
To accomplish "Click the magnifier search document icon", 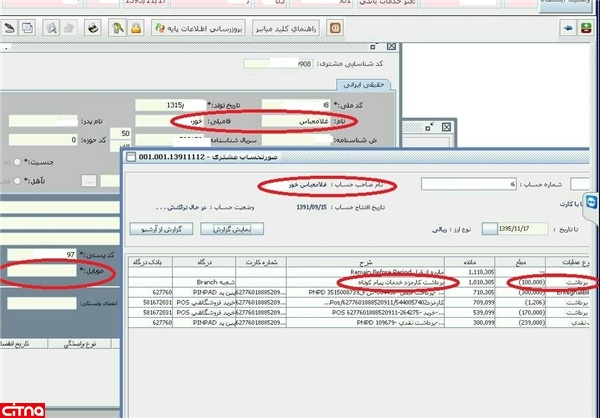I will click(x=51, y=28).
